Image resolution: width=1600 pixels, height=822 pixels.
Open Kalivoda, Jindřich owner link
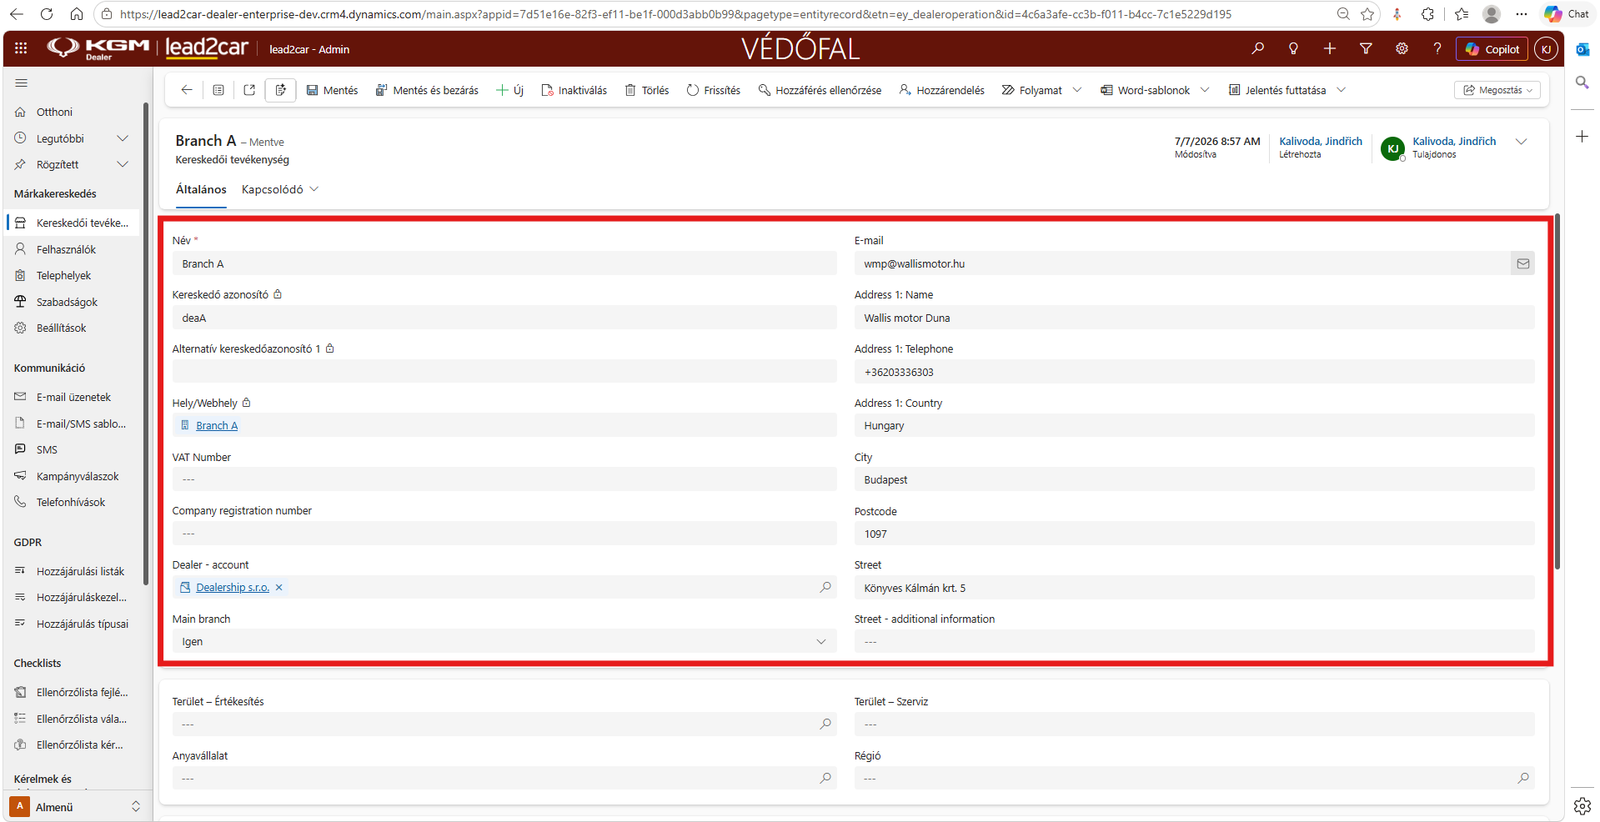tap(1454, 141)
